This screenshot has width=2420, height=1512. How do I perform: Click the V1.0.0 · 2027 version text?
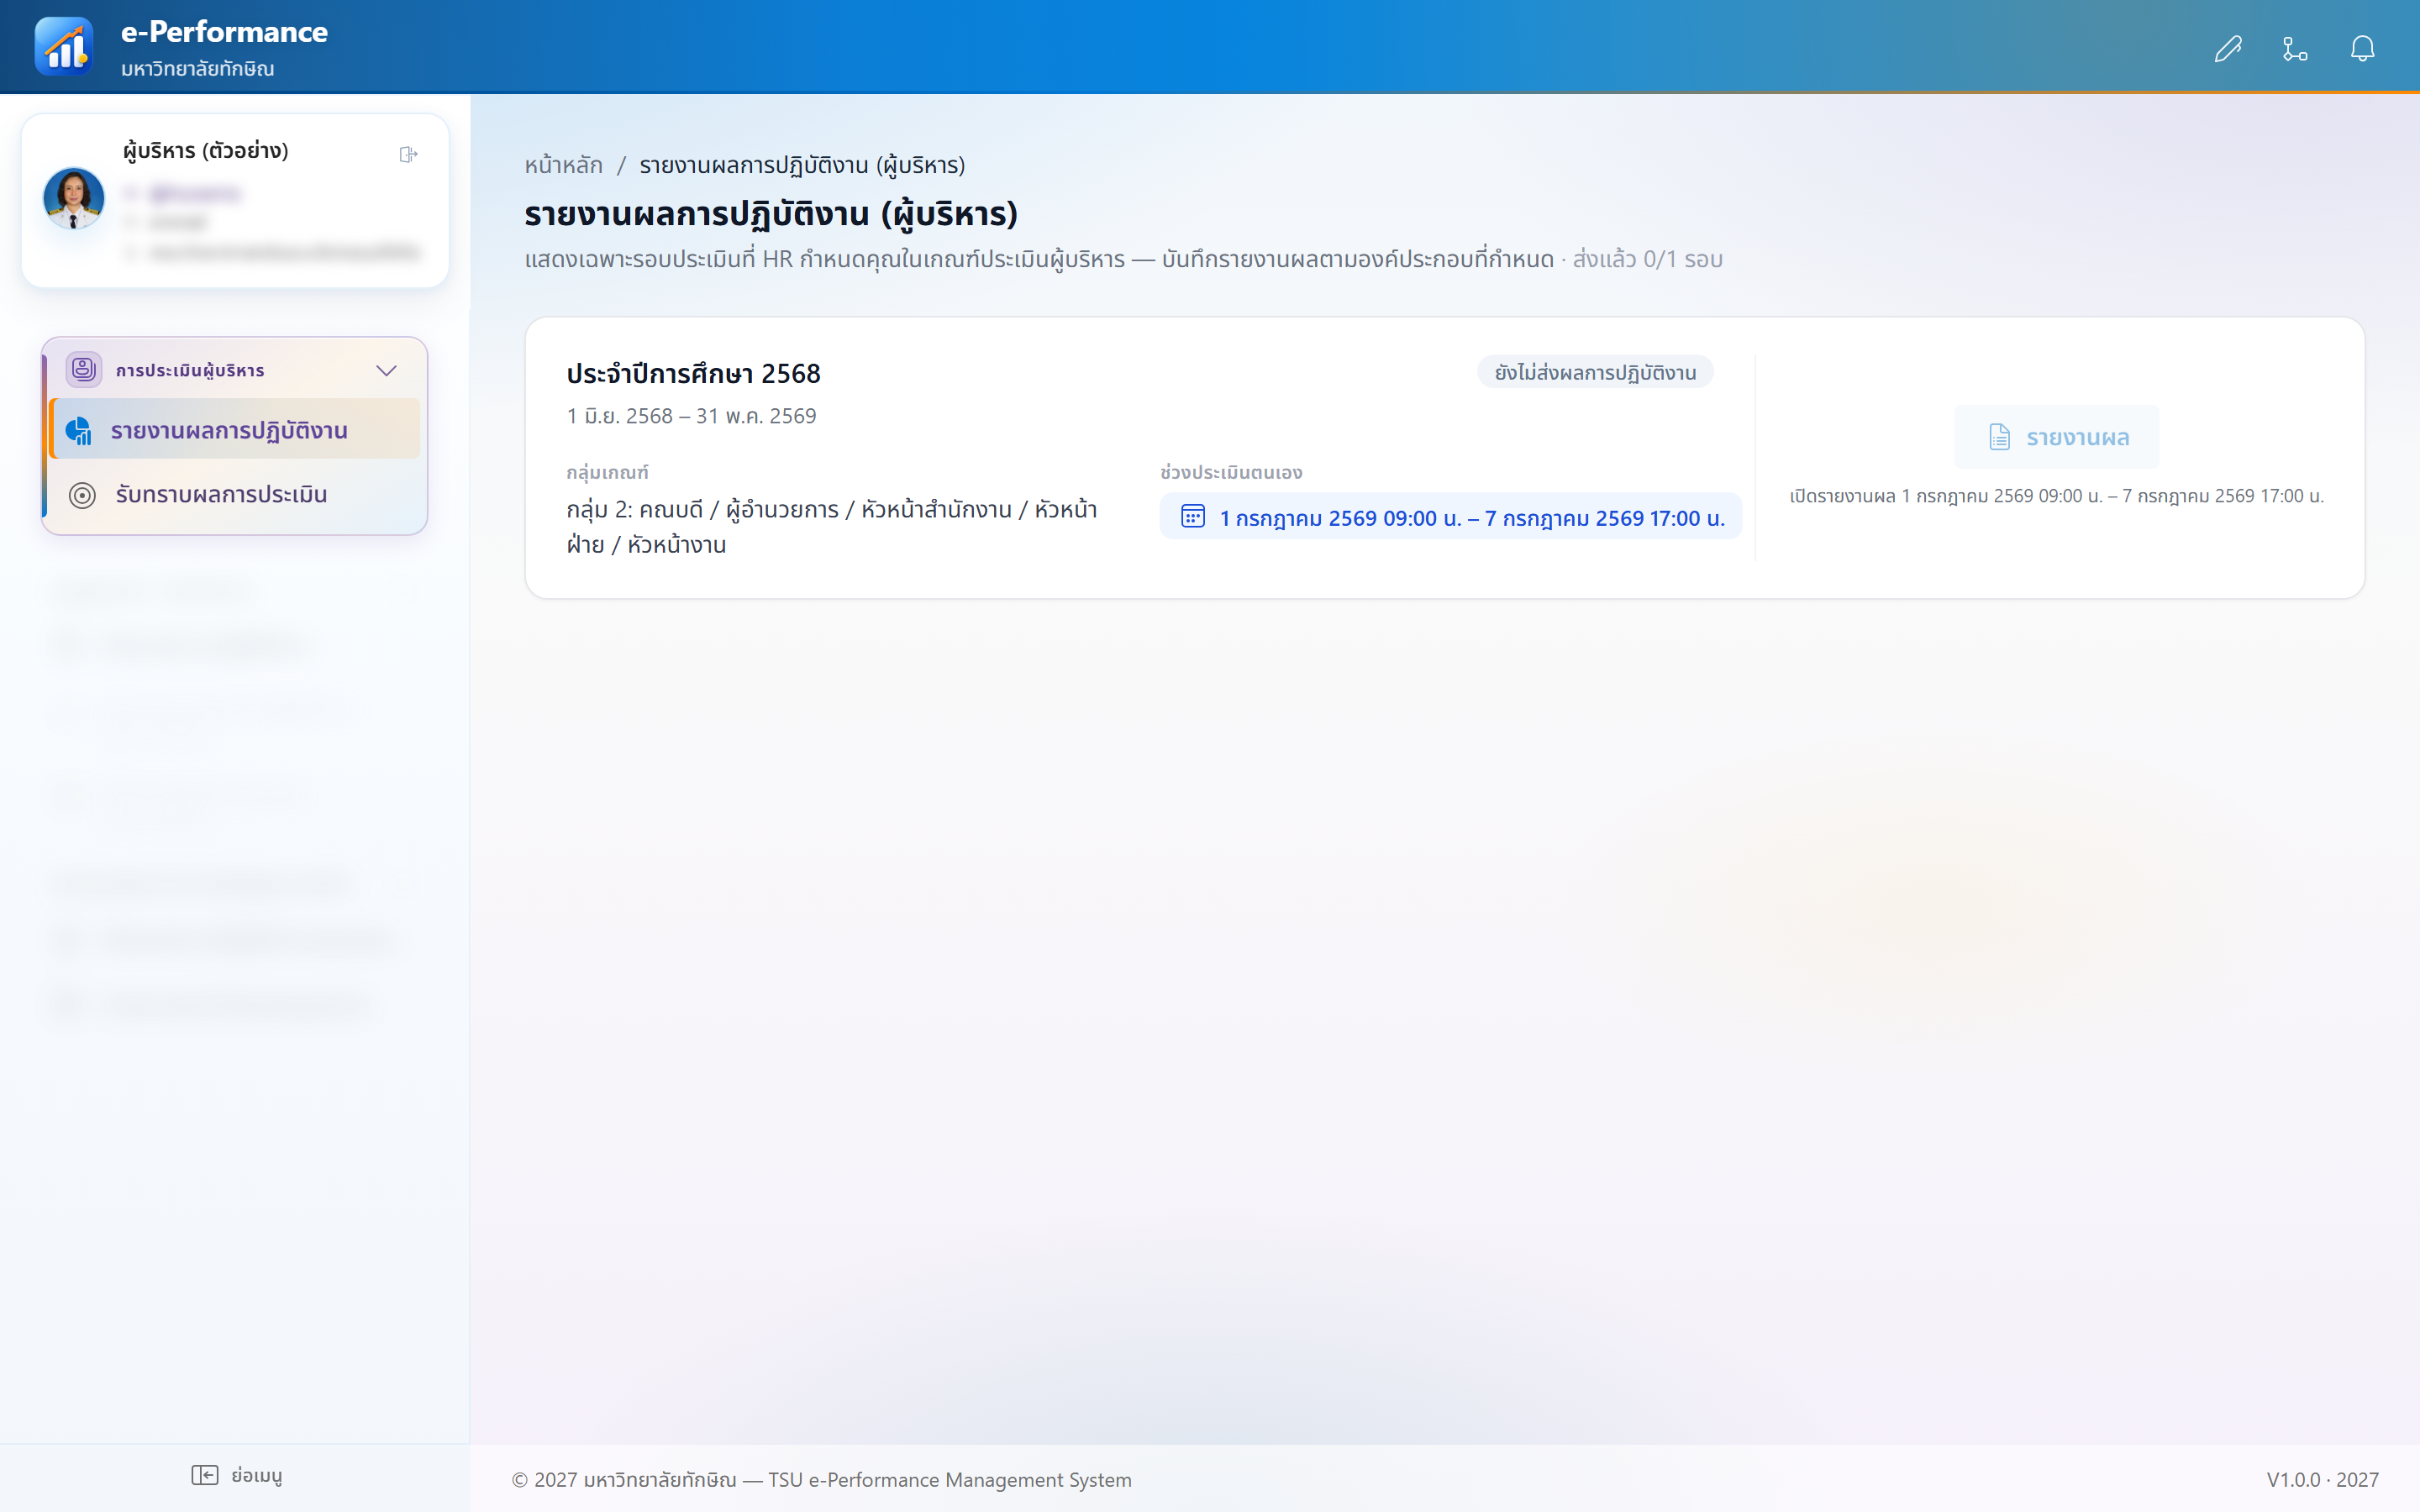2322,1479
